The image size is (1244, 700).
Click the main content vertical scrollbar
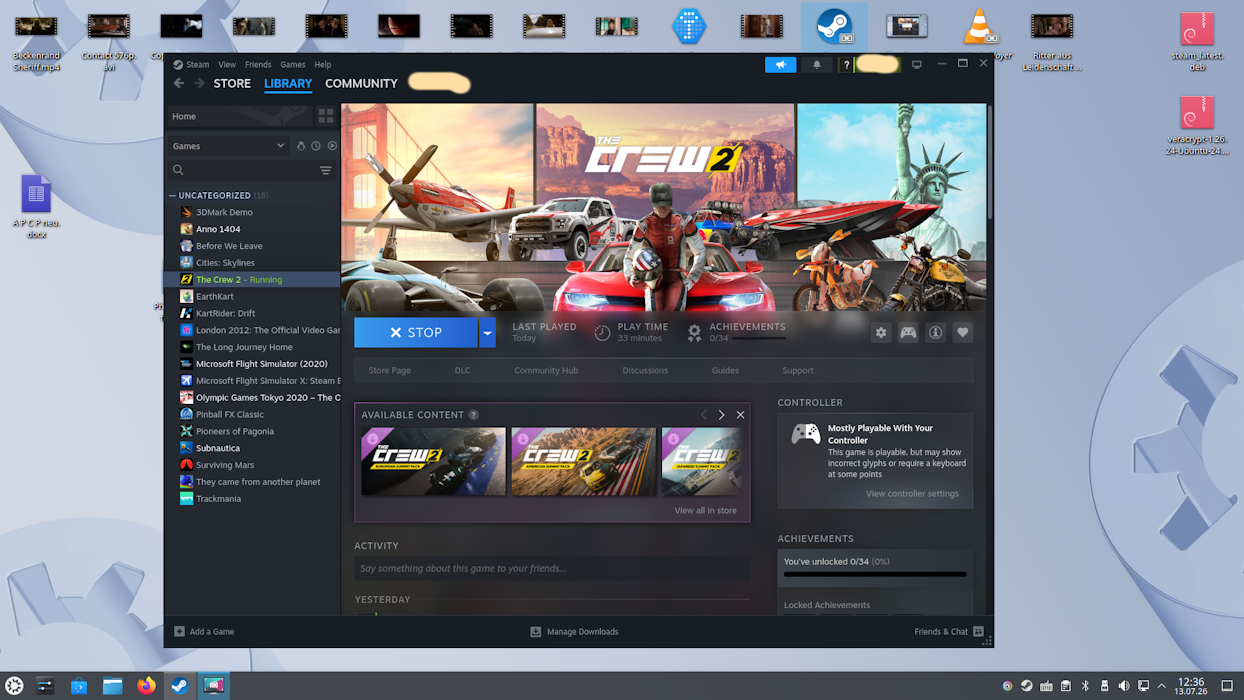(989, 160)
